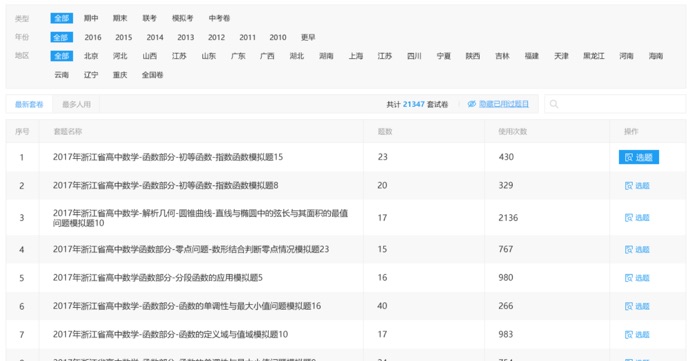Click 选题 for 指数函数模拟题8 row
Viewport: 692px width, 361px height.
pos(637,186)
